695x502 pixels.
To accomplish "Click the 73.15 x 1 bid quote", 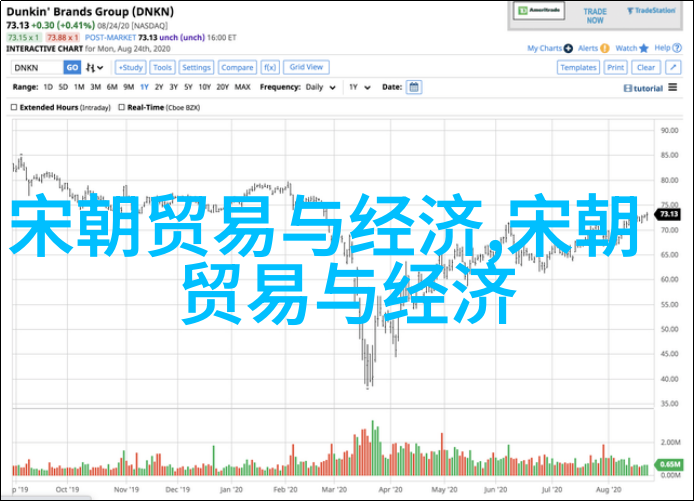I will click(24, 38).
